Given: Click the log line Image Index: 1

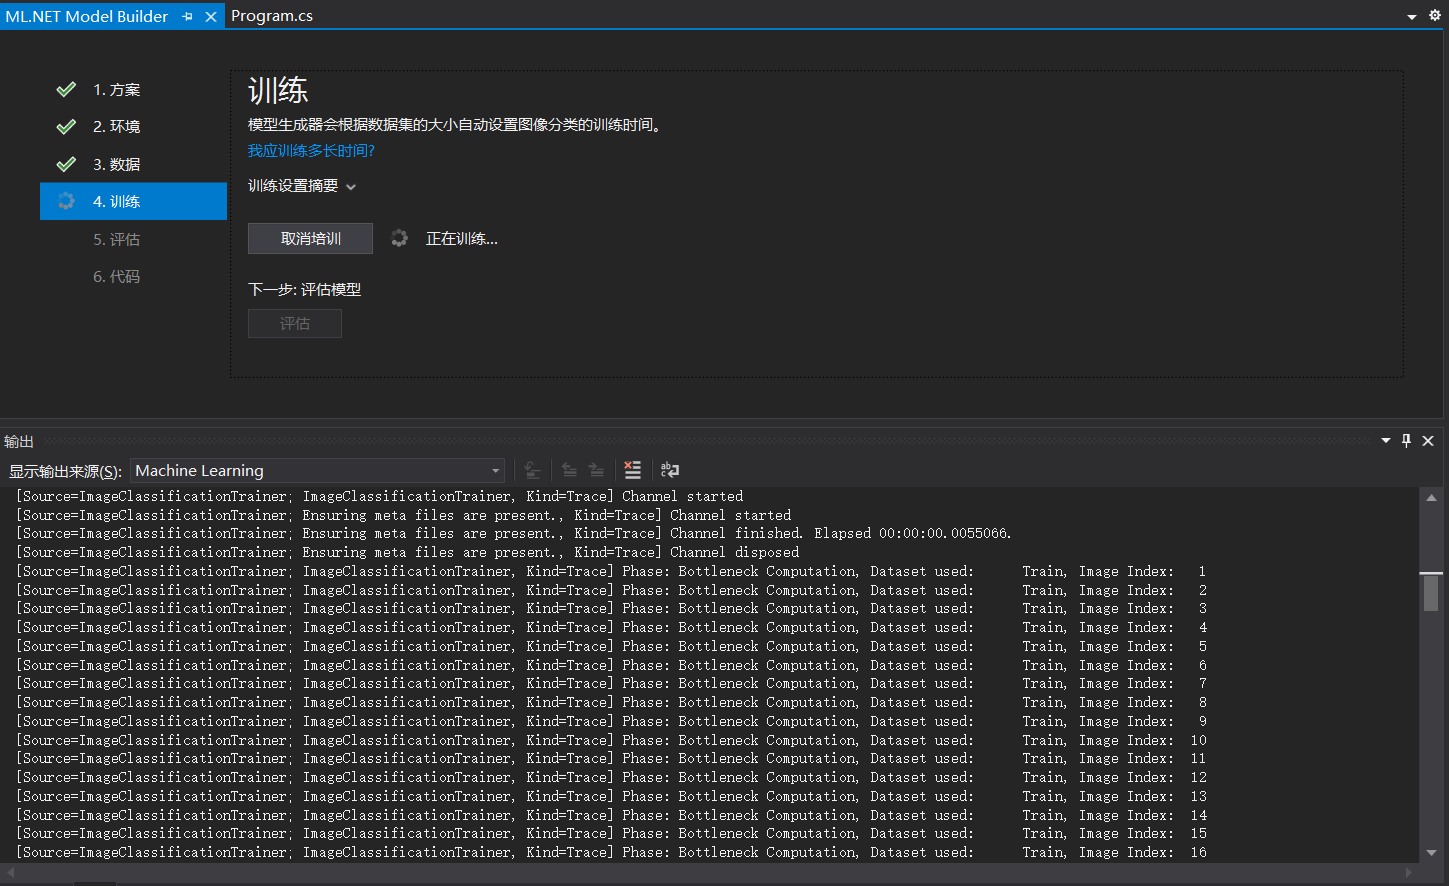Looking at the screenshot, I should [612, 572].
